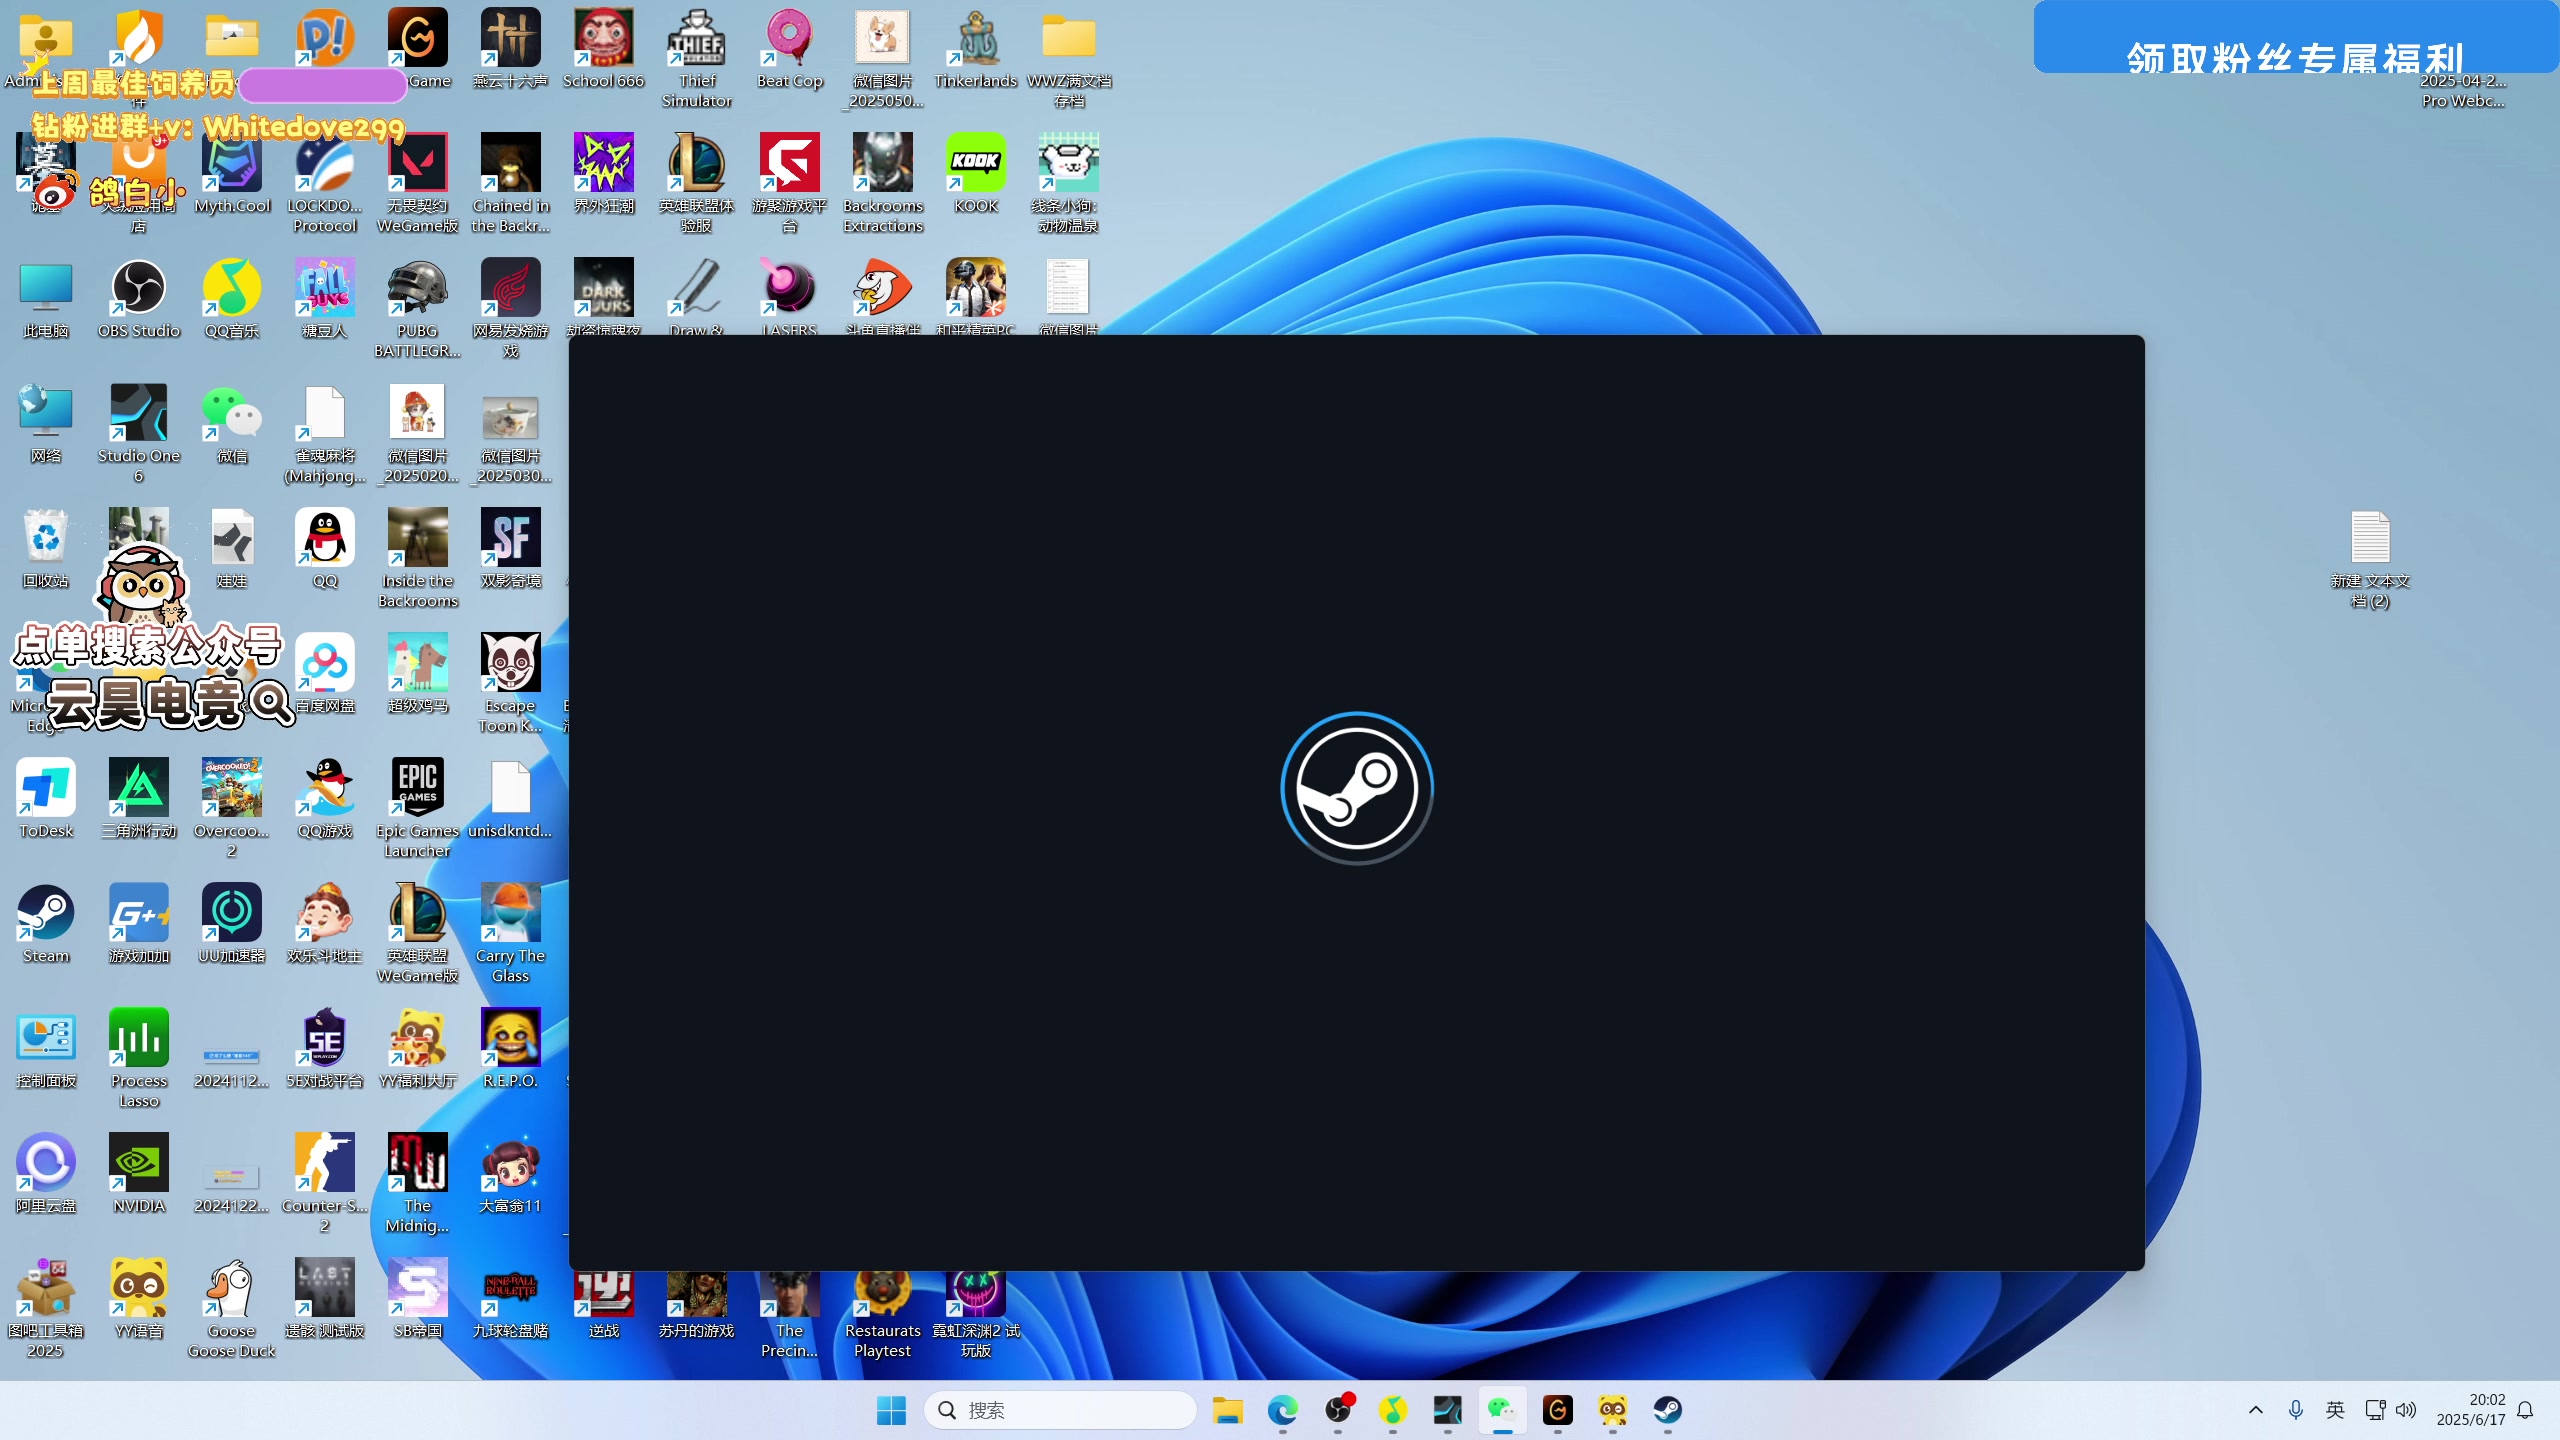
Task: Open the Beat Cop desktop shortcut
Action: click(x=790, y=48)
